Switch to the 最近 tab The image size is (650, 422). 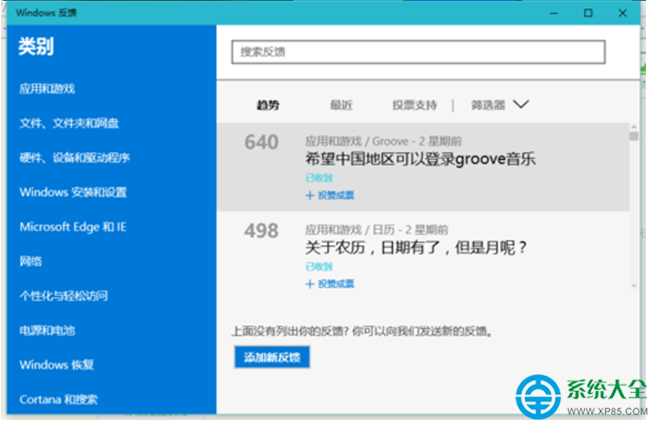pos(341,105)
